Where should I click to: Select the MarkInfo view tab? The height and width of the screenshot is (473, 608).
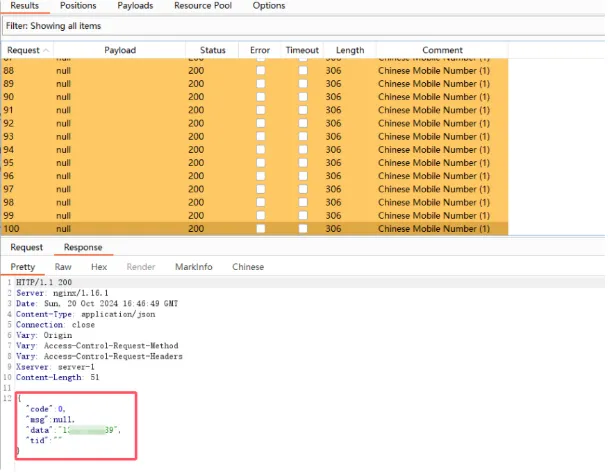tap(193, 267)
